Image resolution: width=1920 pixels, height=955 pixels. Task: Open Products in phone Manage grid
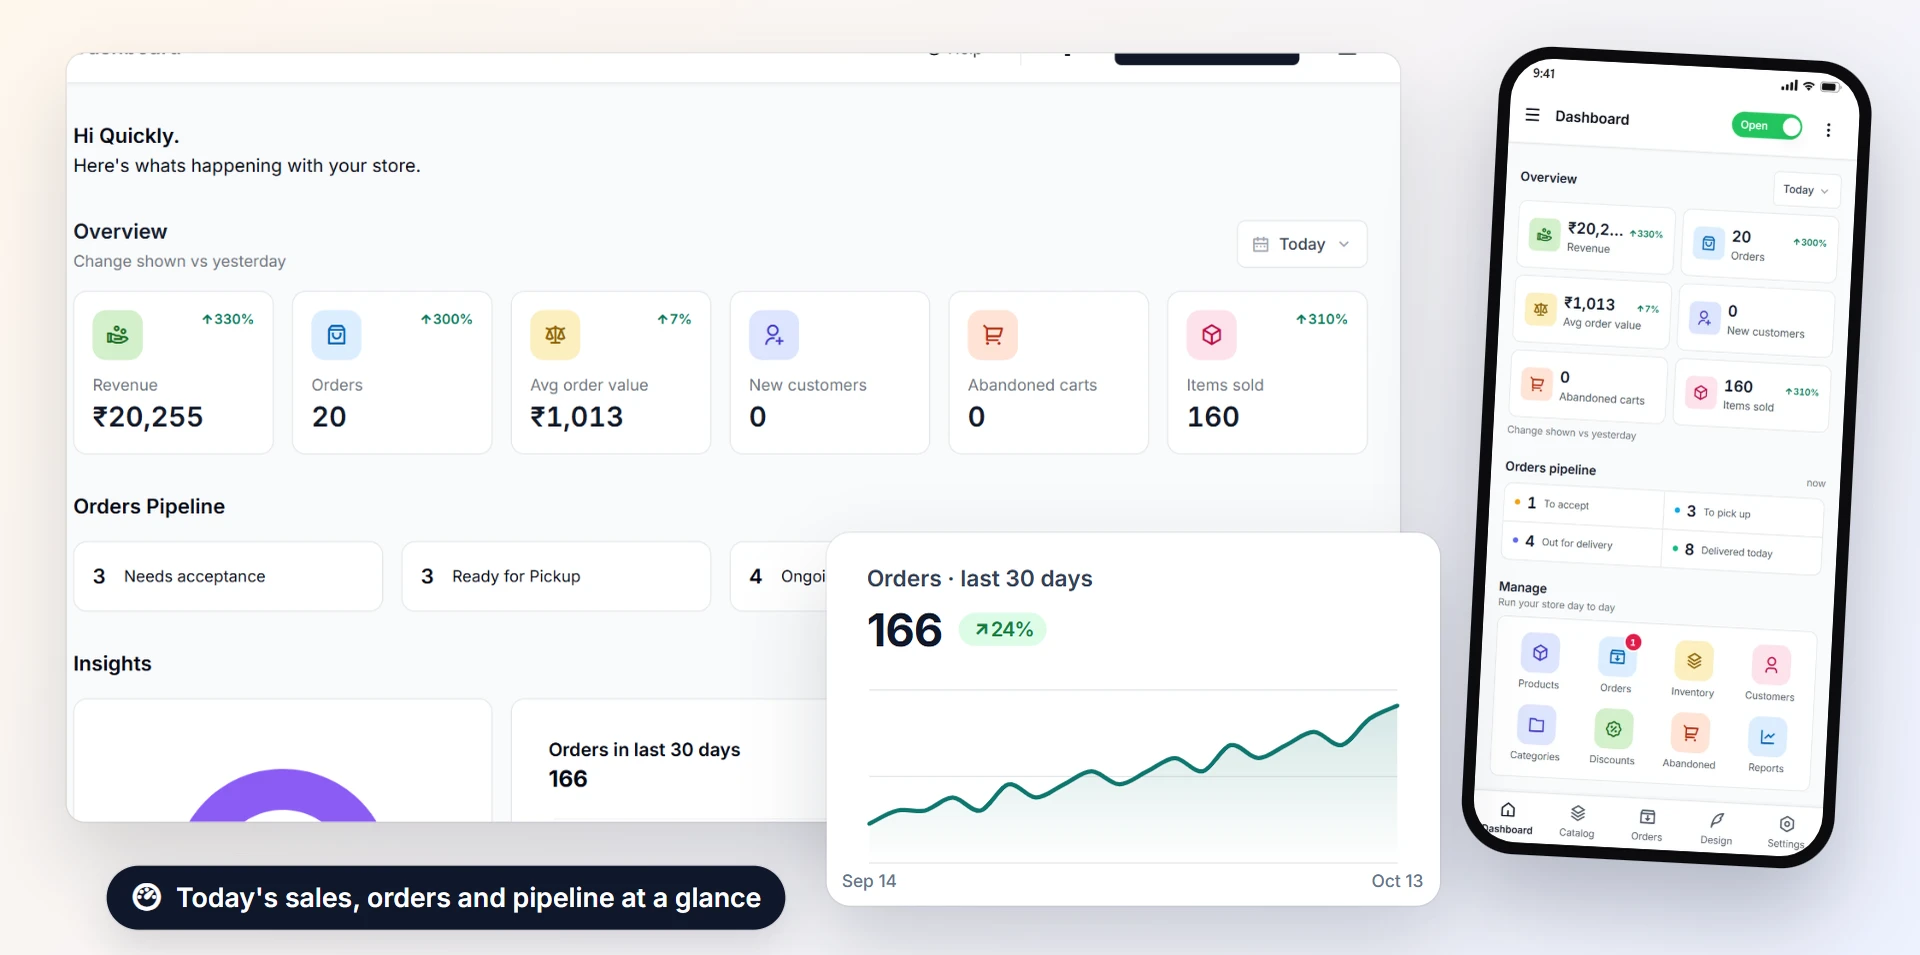[x=1540, y=661]
